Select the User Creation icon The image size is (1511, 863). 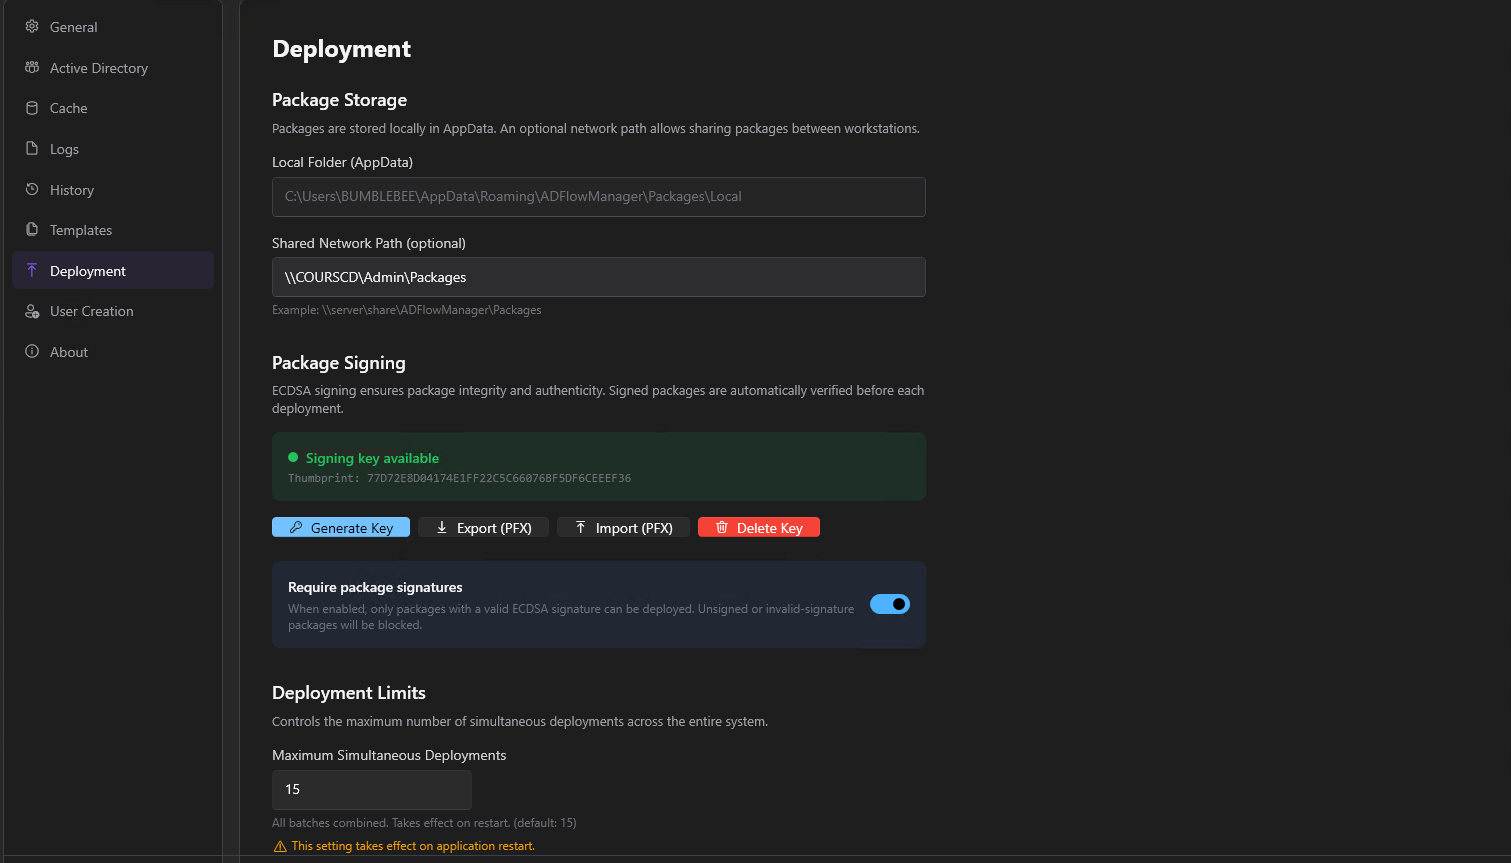tap(33, 311)
